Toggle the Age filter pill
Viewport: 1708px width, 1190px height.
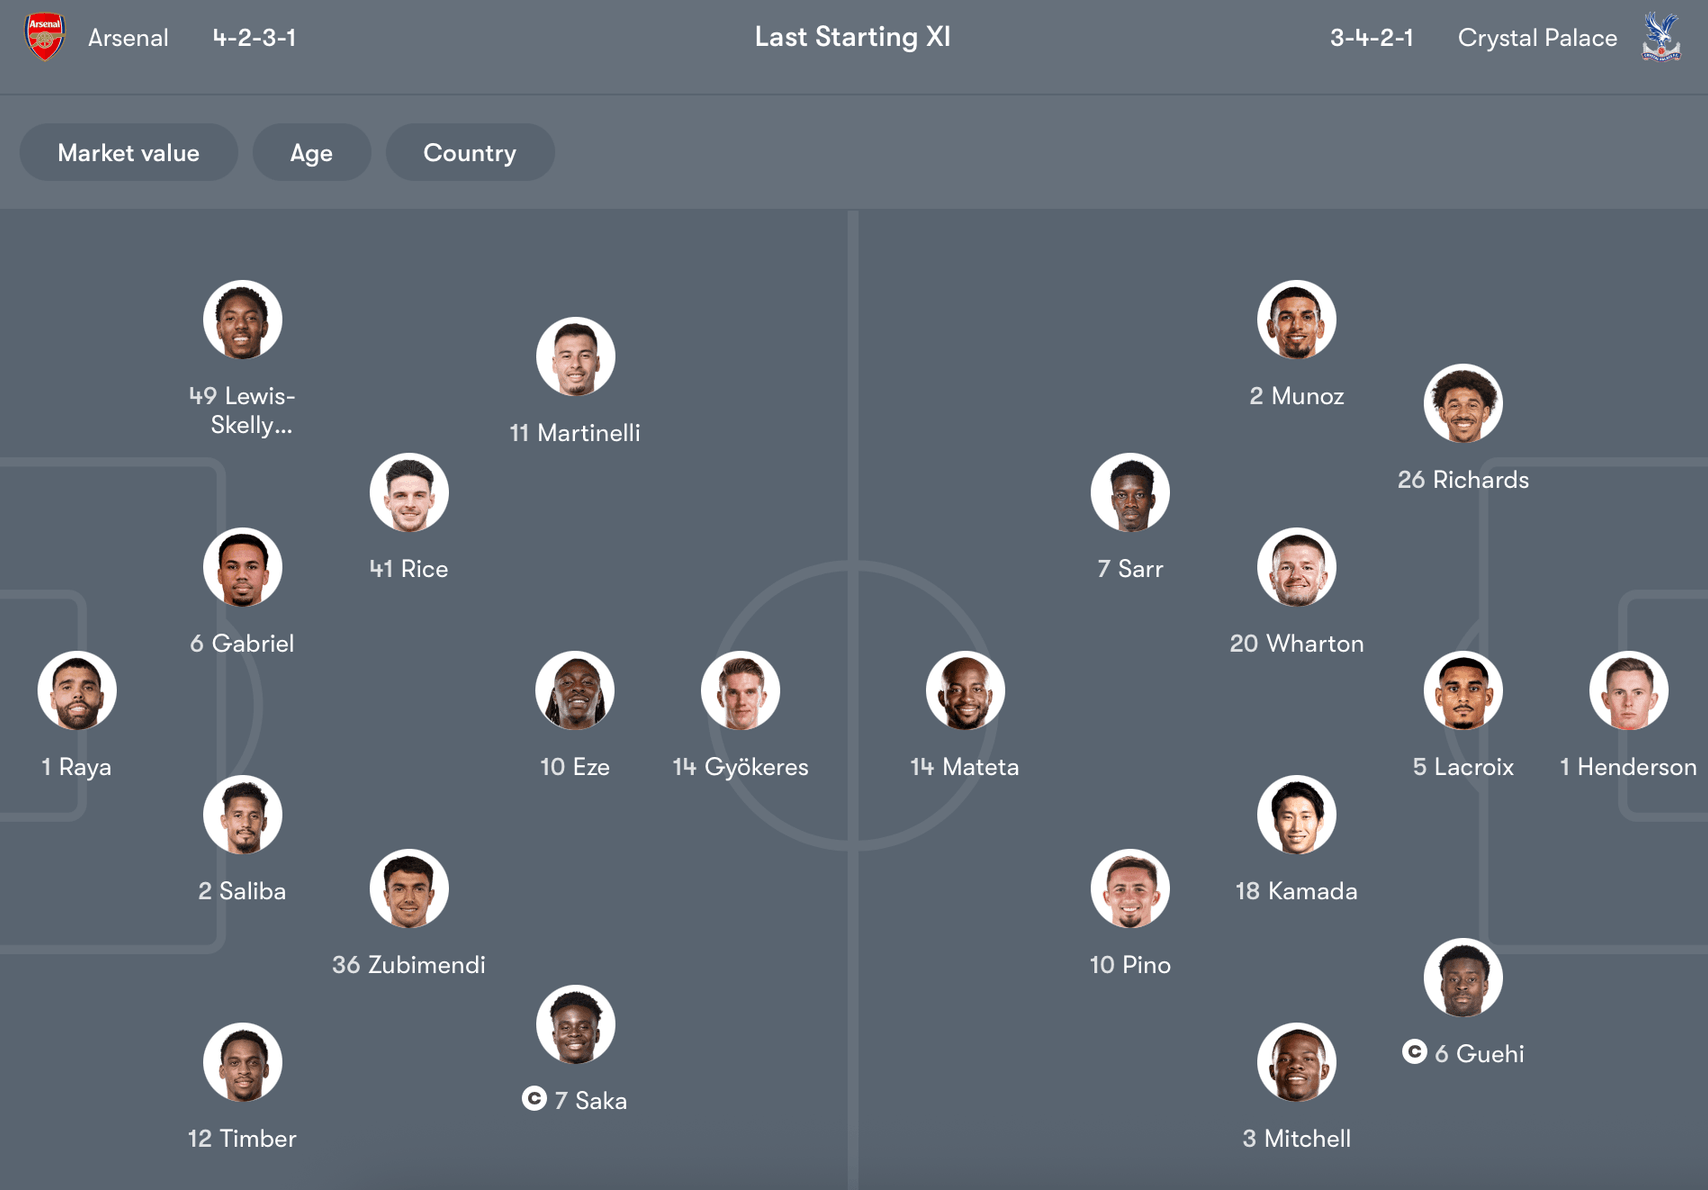pos(311,153)
